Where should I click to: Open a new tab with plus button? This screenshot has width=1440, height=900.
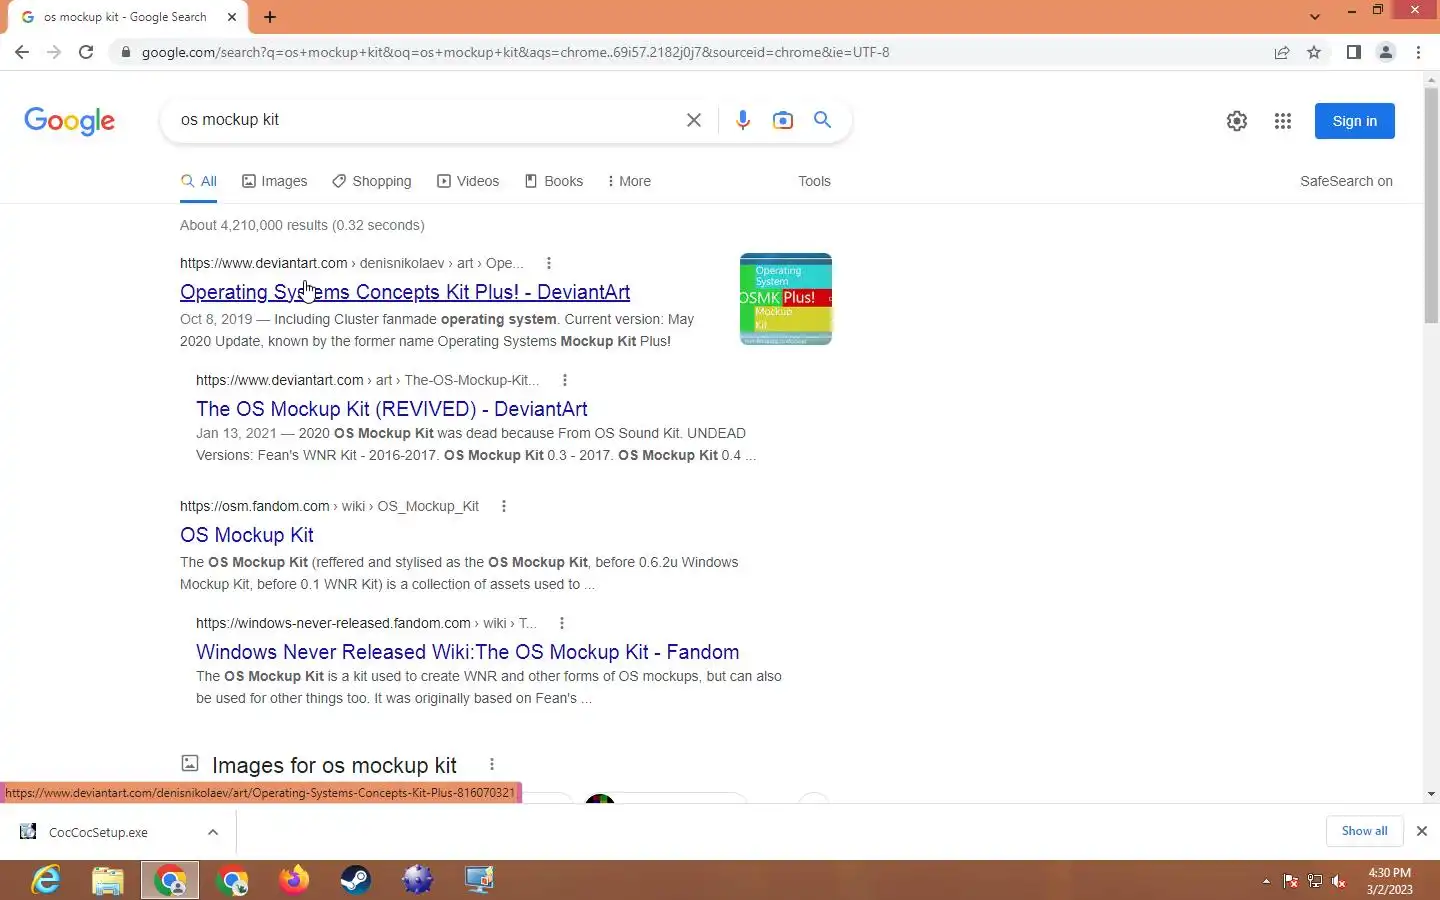click(270, 17)
